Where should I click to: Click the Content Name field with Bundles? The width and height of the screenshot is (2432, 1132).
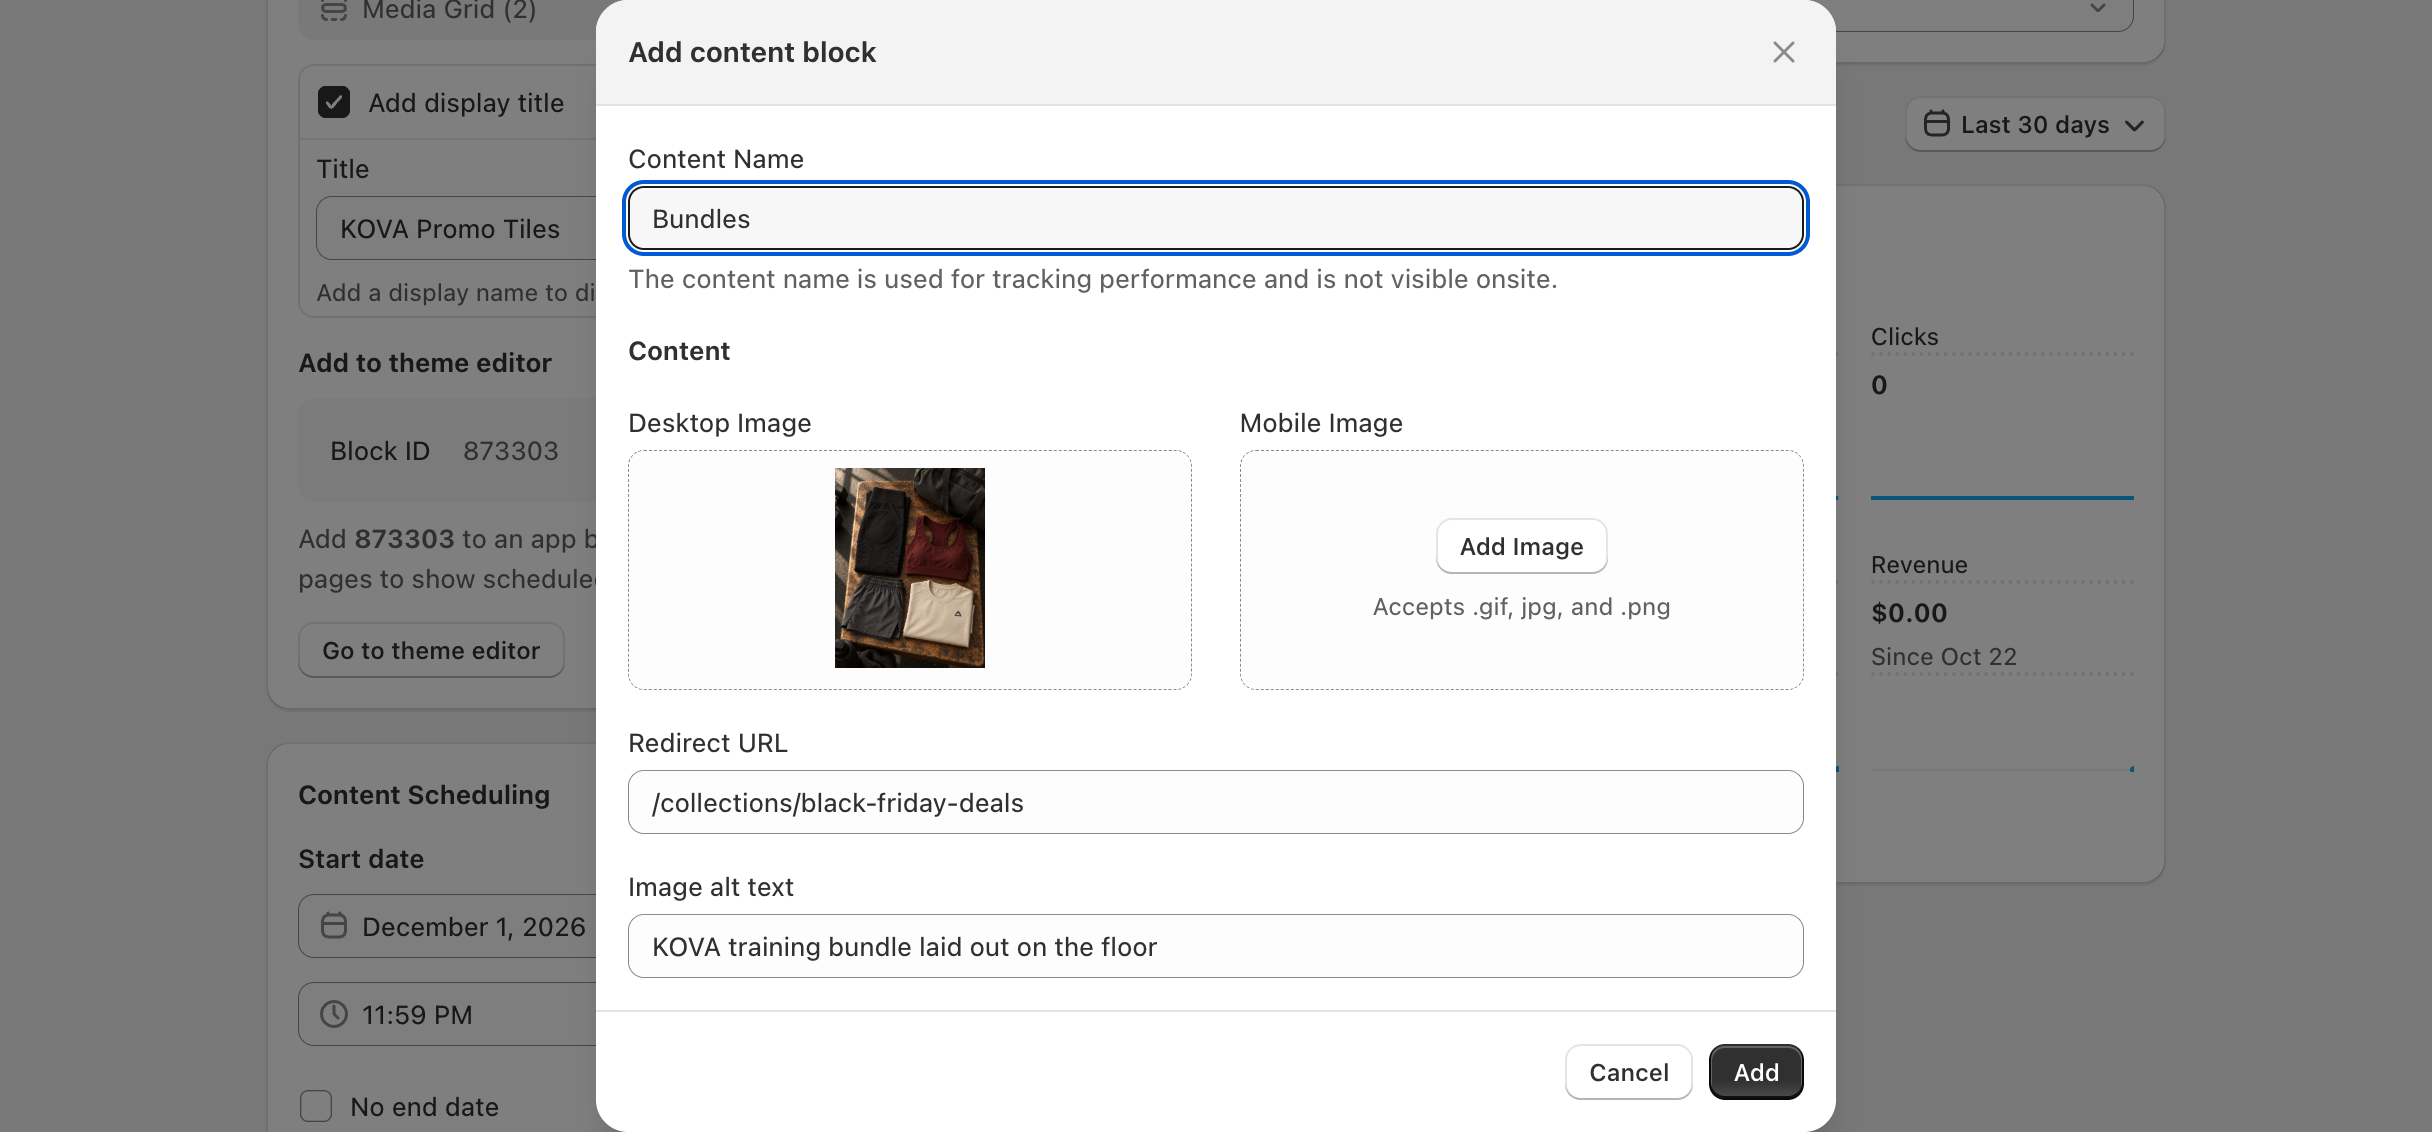pyautogui.click(x=1215, y=218)
